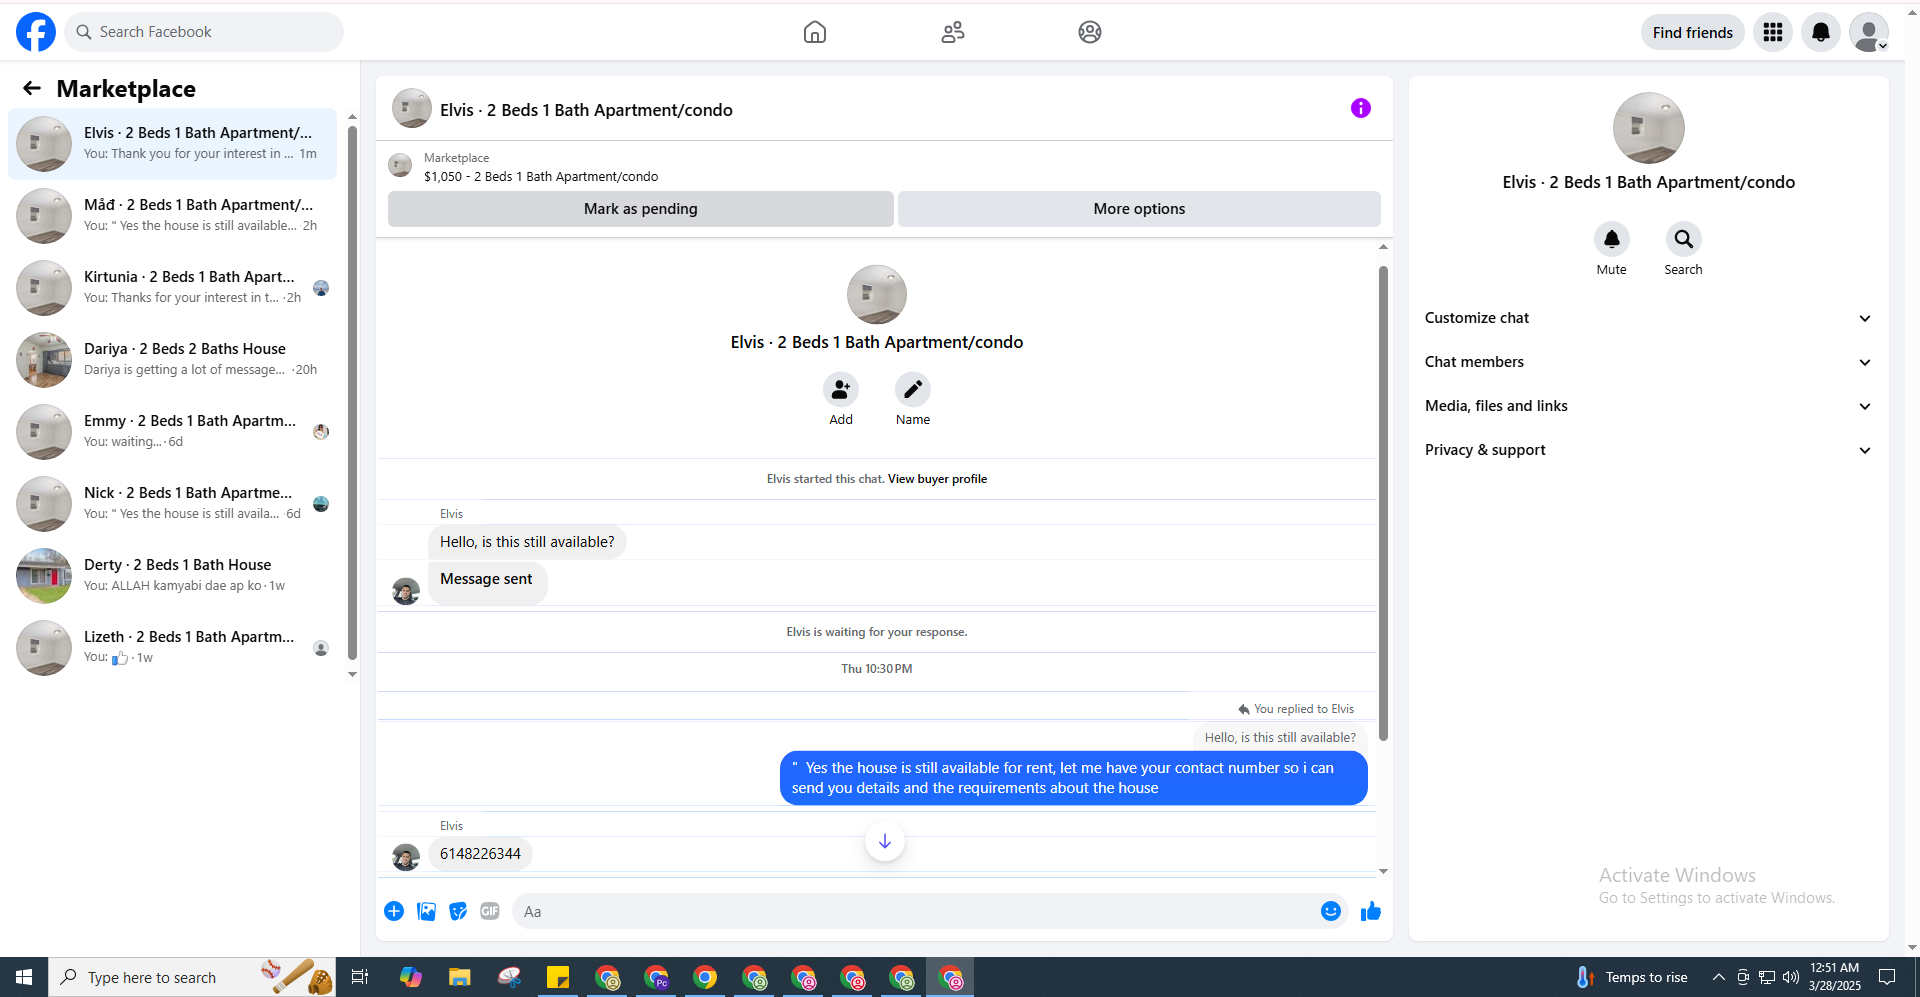
Task: Click 'Elvis is waiting for your response' text
Action: 877,632
